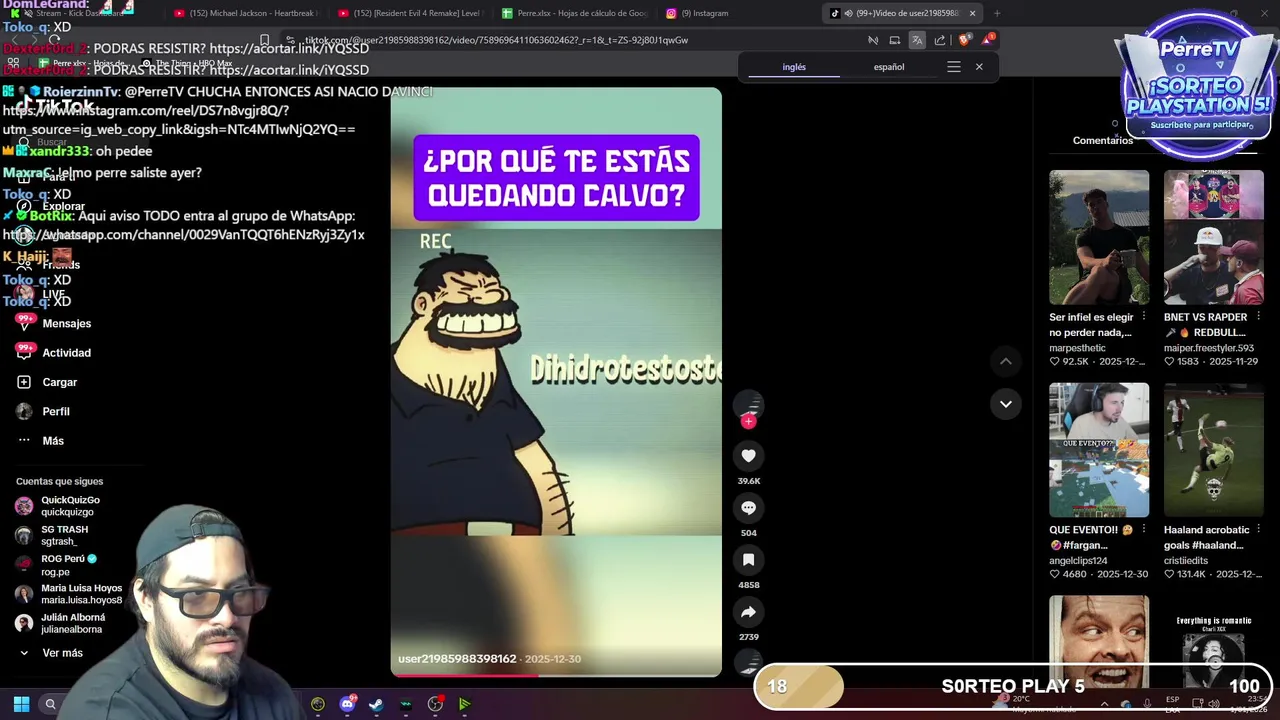Switch to the Perre.xlsx Google Sheets tab
Viewport: 1280px width, 720px height.
pos(575,13)
